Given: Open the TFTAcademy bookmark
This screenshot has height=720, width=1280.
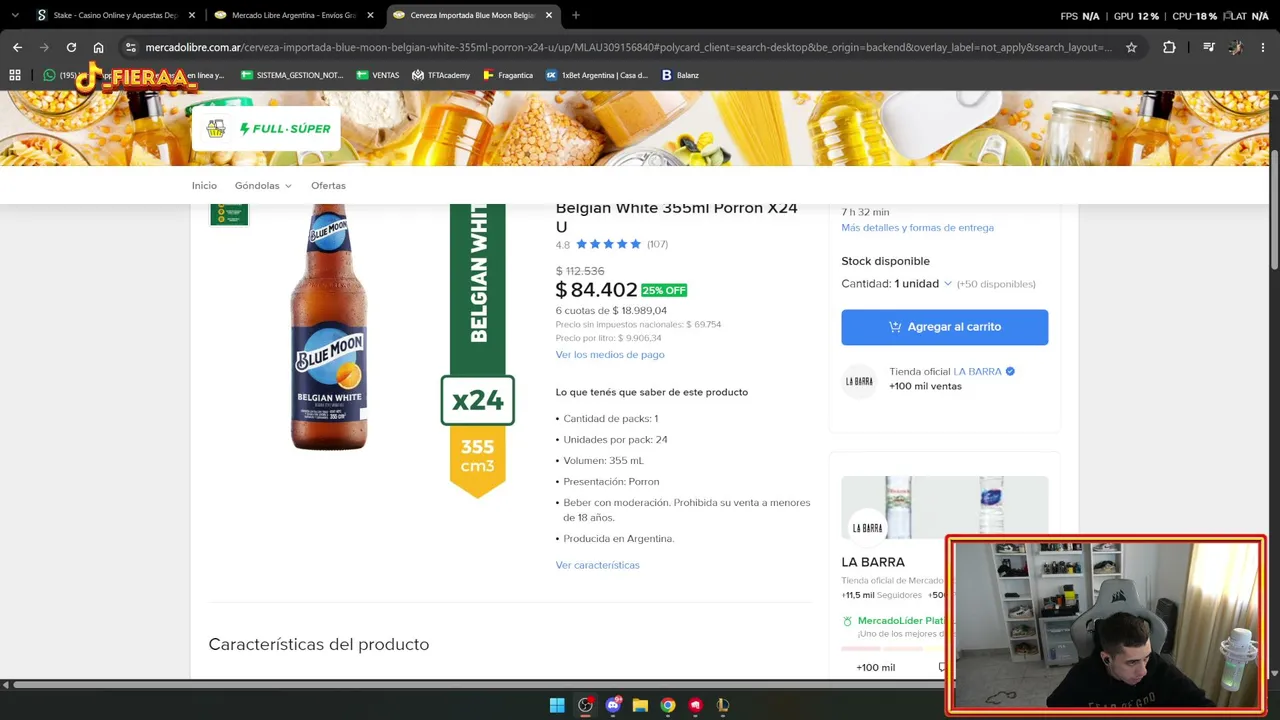Looking at the screenshot, I should pyautogui.click(x=441, y=75).
